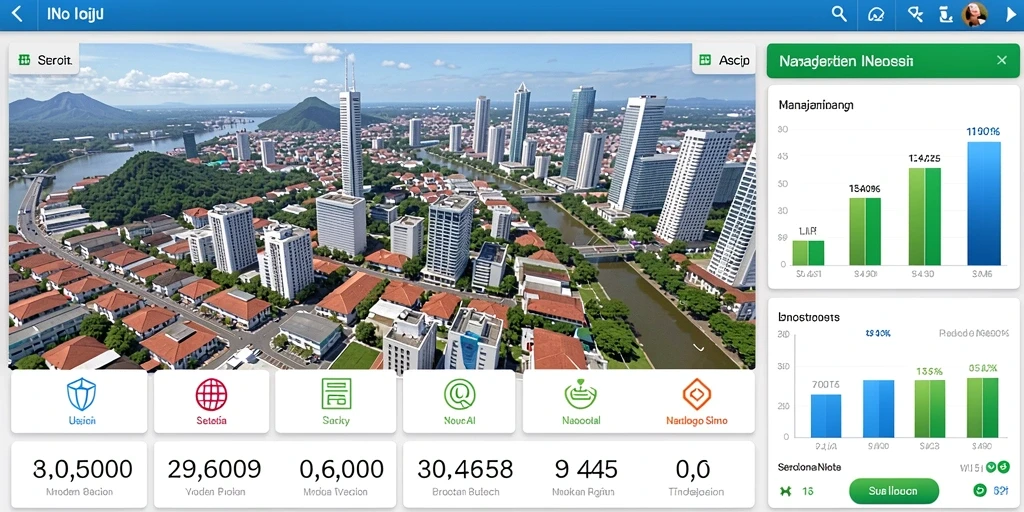This screenshot has width=1024, height=512.
Task: Click the green 16 value beside X icon
Action: 808,491
